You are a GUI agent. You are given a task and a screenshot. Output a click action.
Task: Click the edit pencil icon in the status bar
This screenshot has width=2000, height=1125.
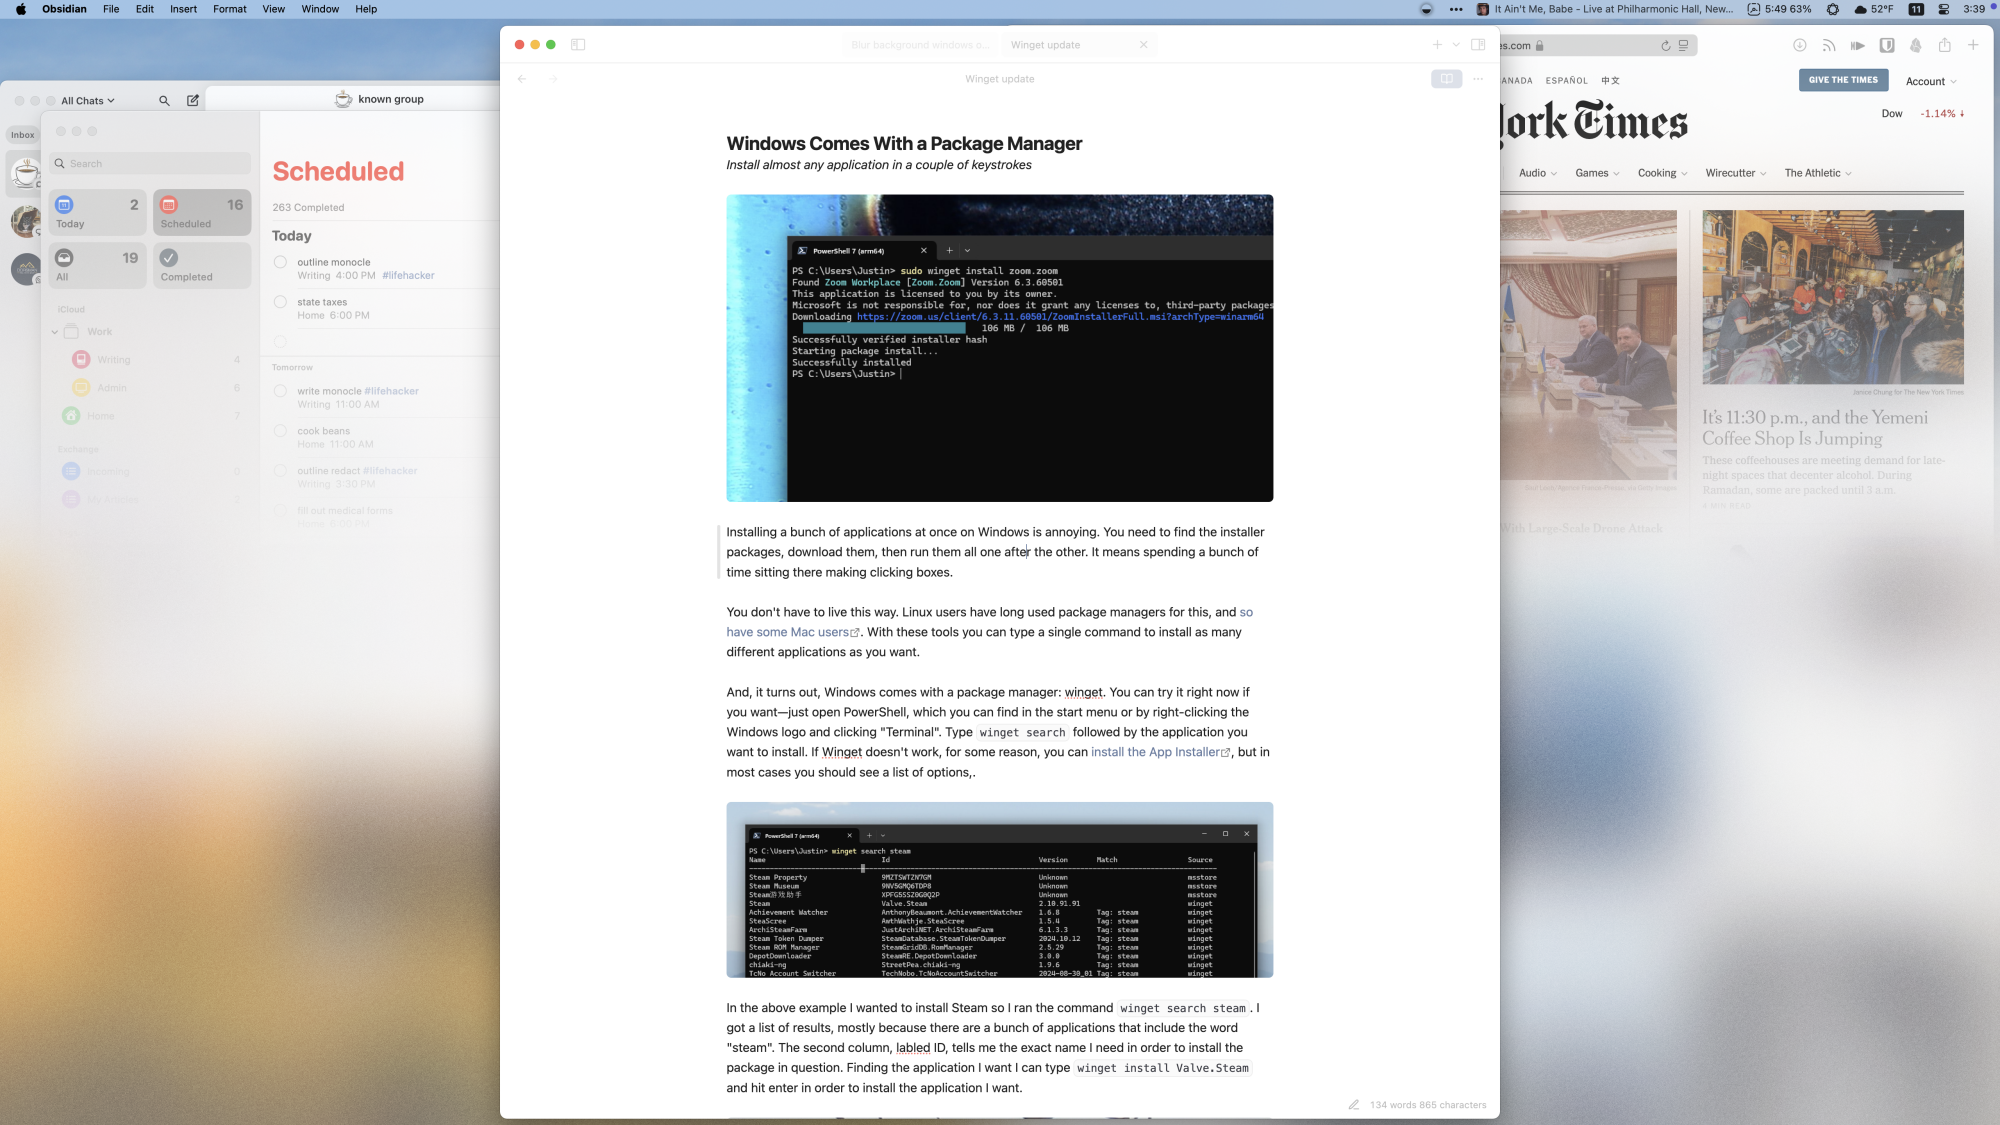1354,1105
